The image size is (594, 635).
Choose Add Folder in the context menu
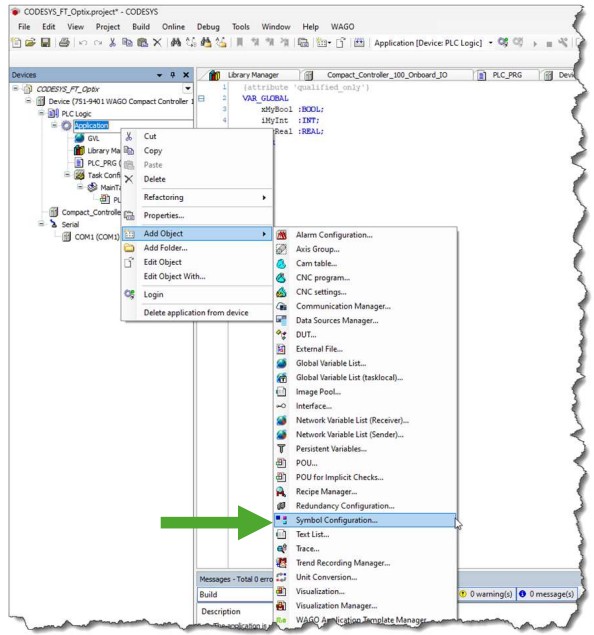tap(198, 248)
